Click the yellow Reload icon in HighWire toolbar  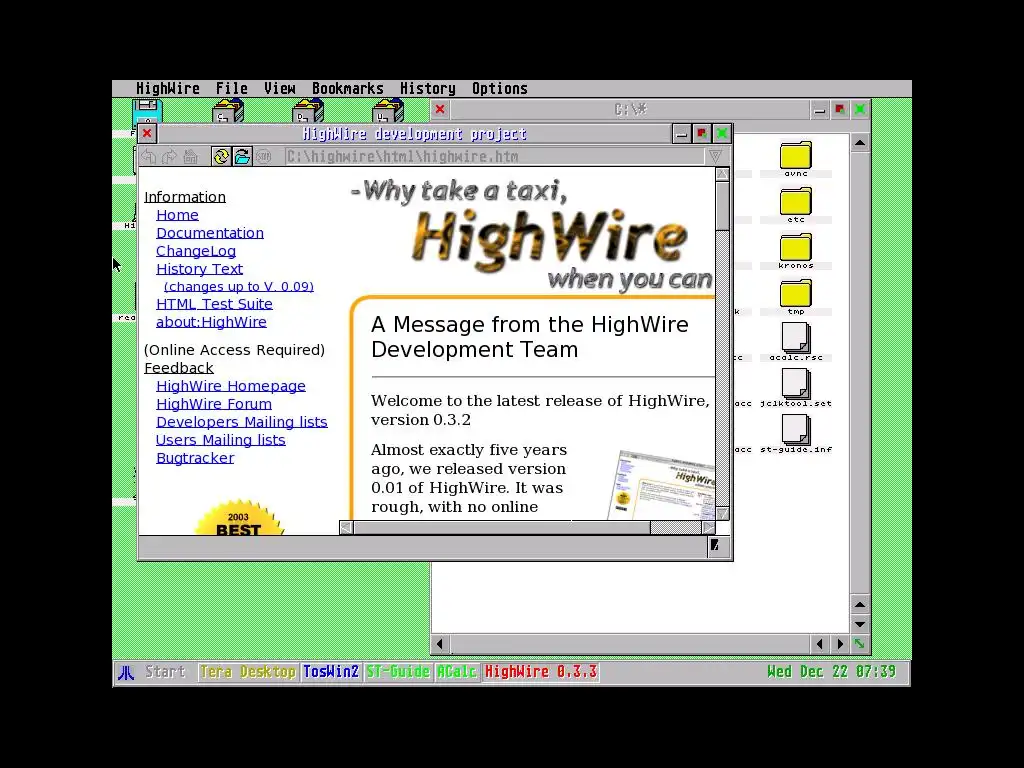click(221, 157)
